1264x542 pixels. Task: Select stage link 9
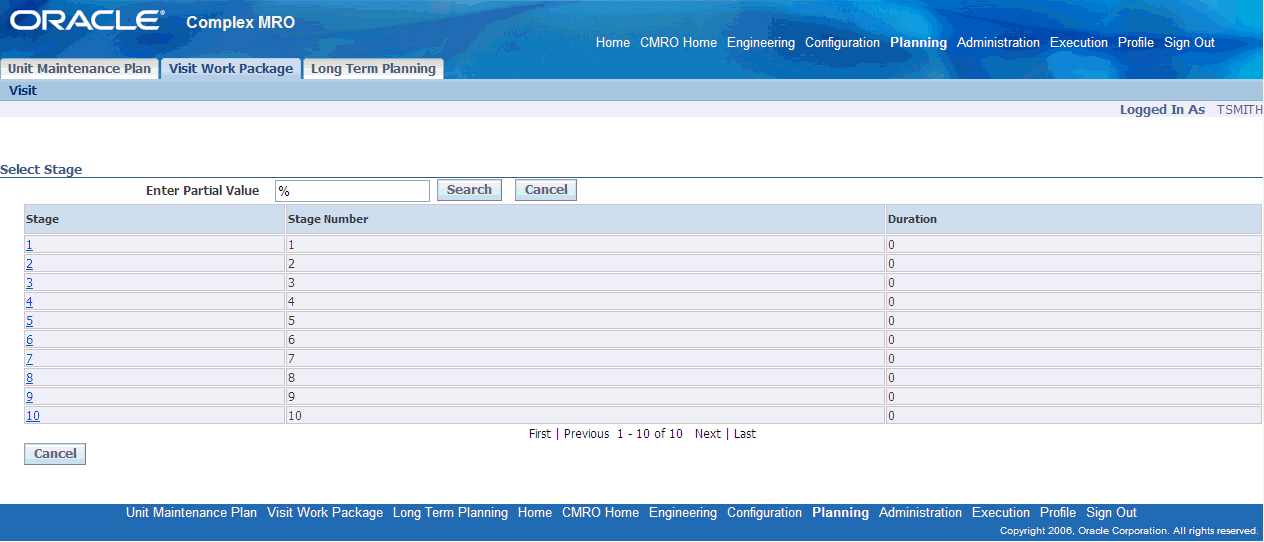coord(29,397)
